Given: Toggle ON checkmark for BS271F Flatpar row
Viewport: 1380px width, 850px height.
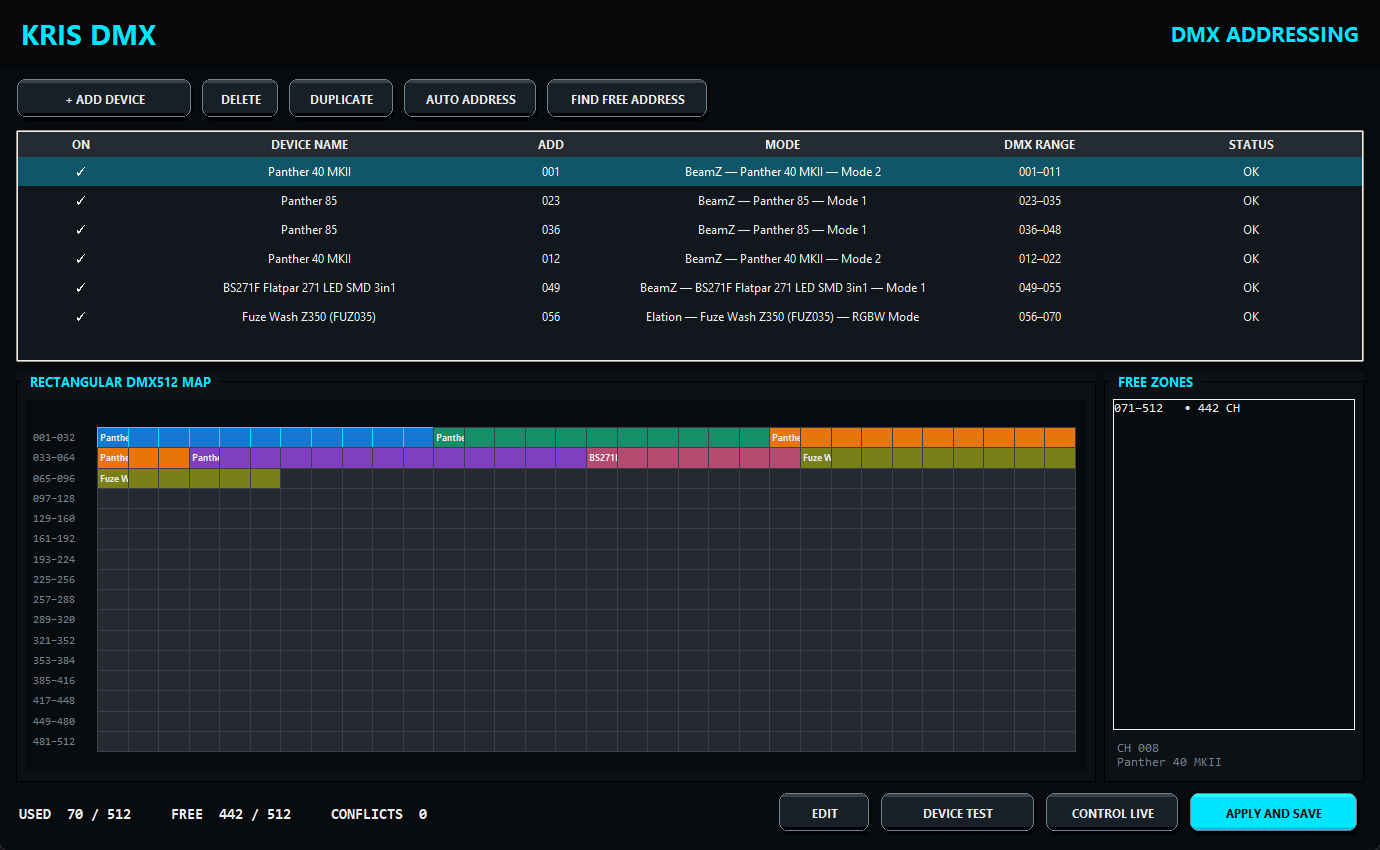Looking at the screenshot, I should point(81,288).
